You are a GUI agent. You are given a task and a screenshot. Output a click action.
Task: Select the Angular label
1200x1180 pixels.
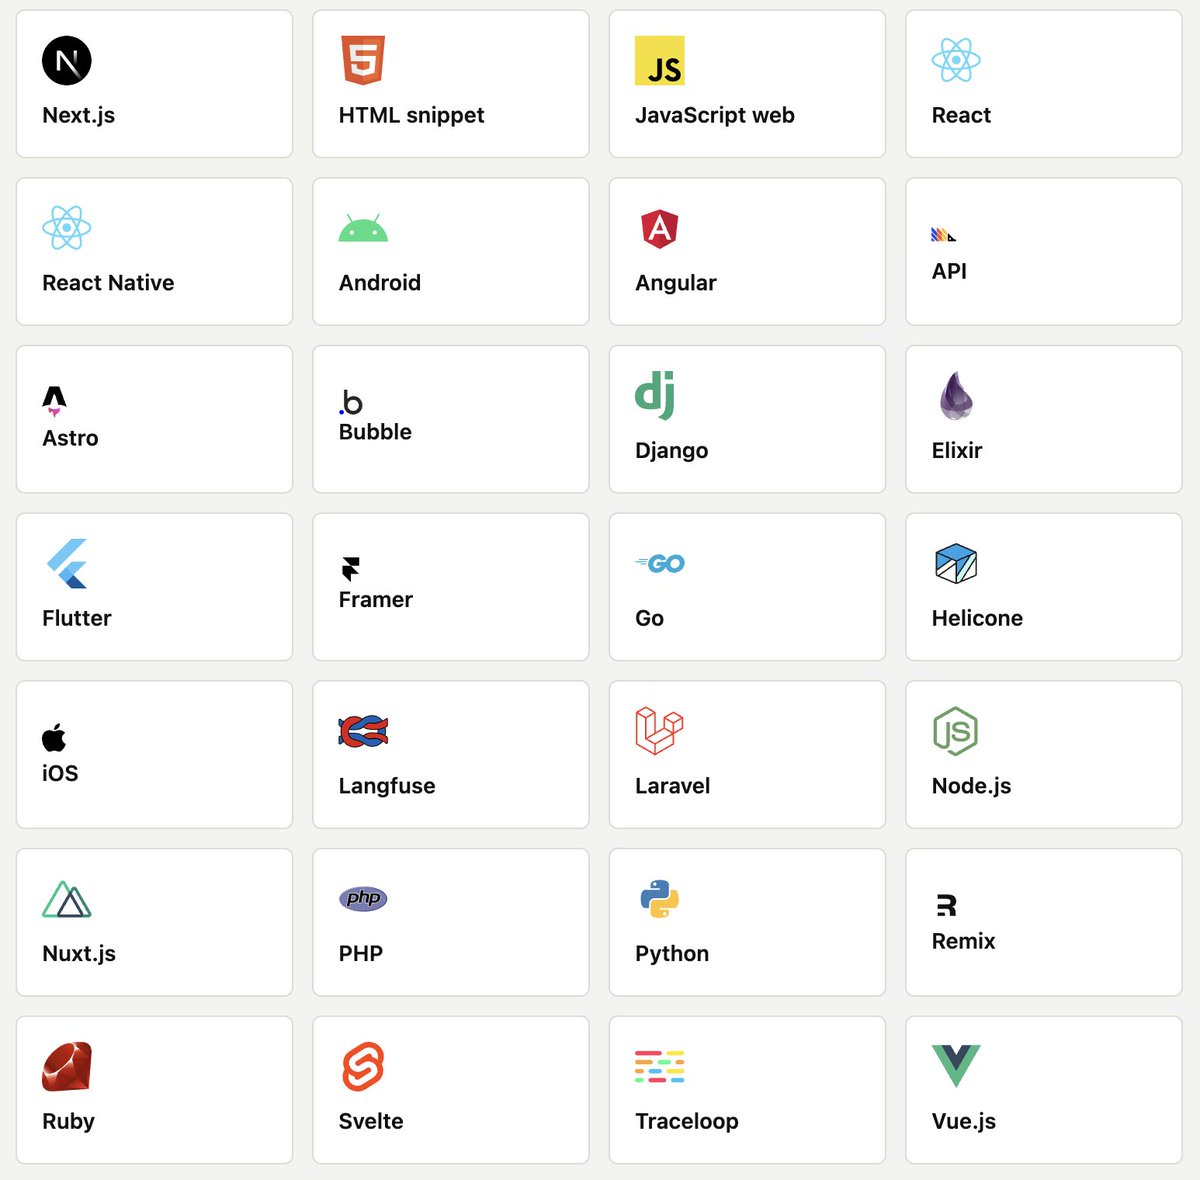click(675, 284)
